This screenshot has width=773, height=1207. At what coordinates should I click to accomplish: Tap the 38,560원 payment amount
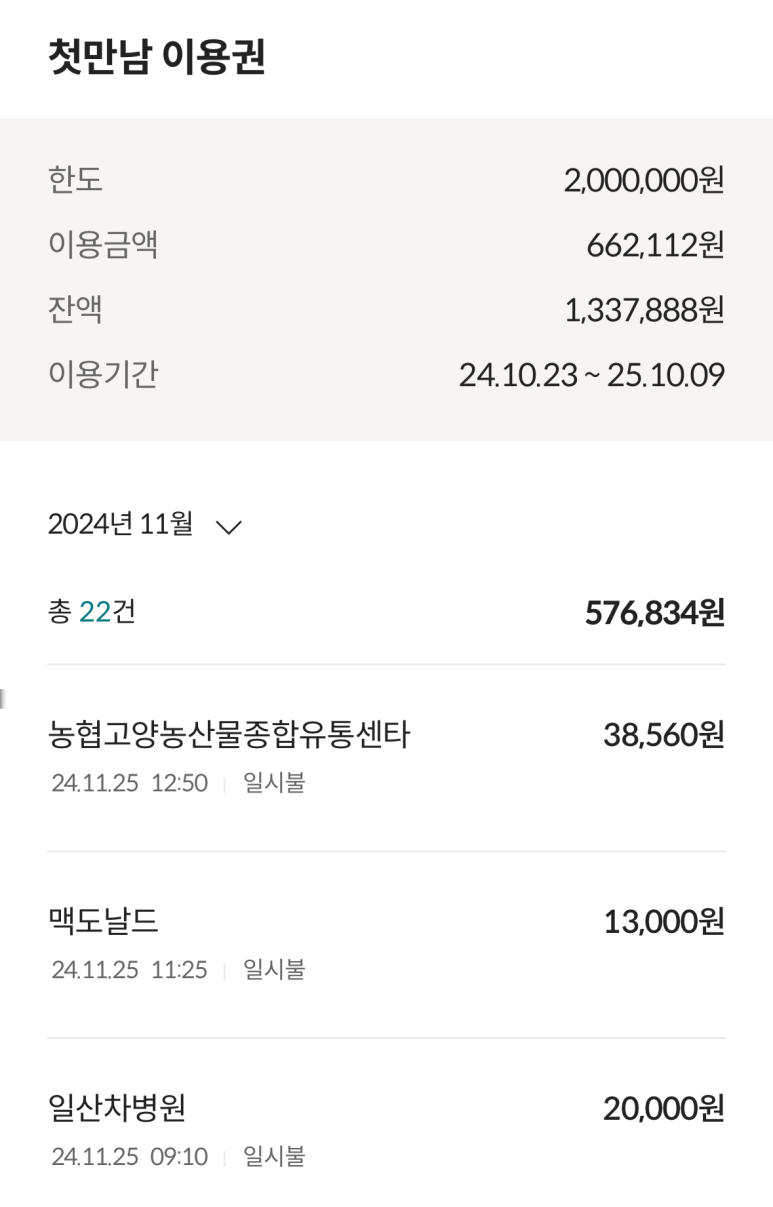663,736
